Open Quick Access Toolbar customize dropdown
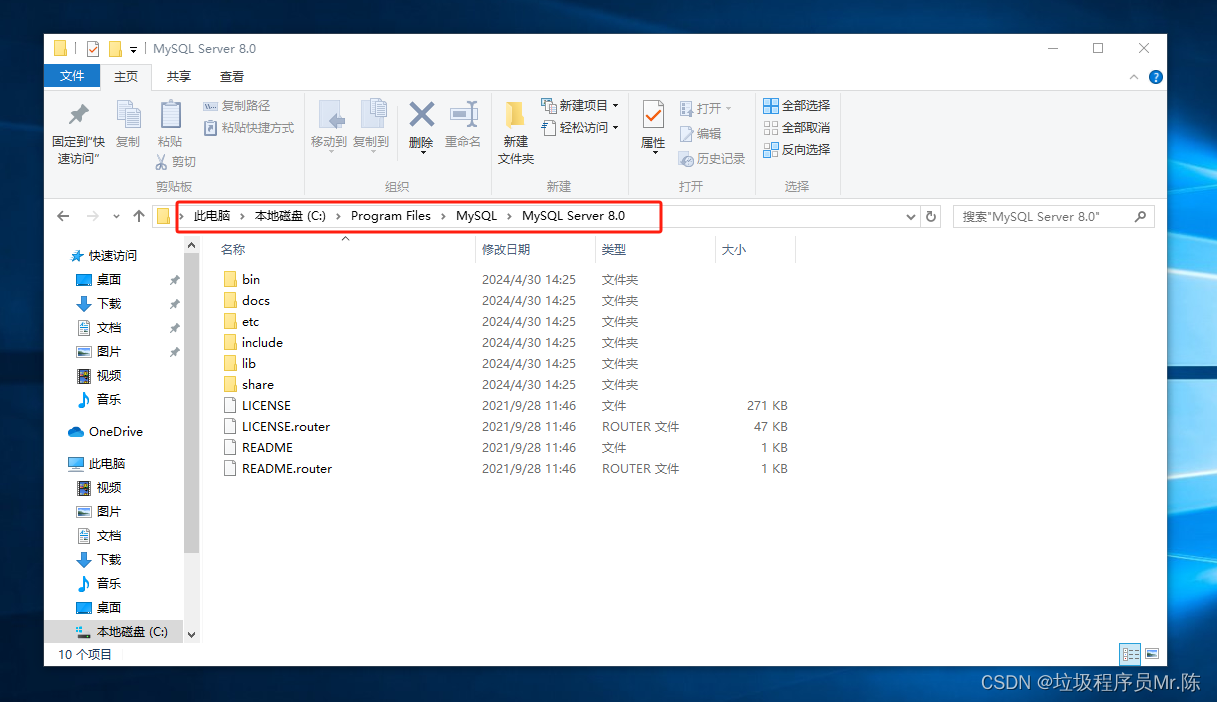The width and height of the screenshot is (1217, 702). click(133, 49)
